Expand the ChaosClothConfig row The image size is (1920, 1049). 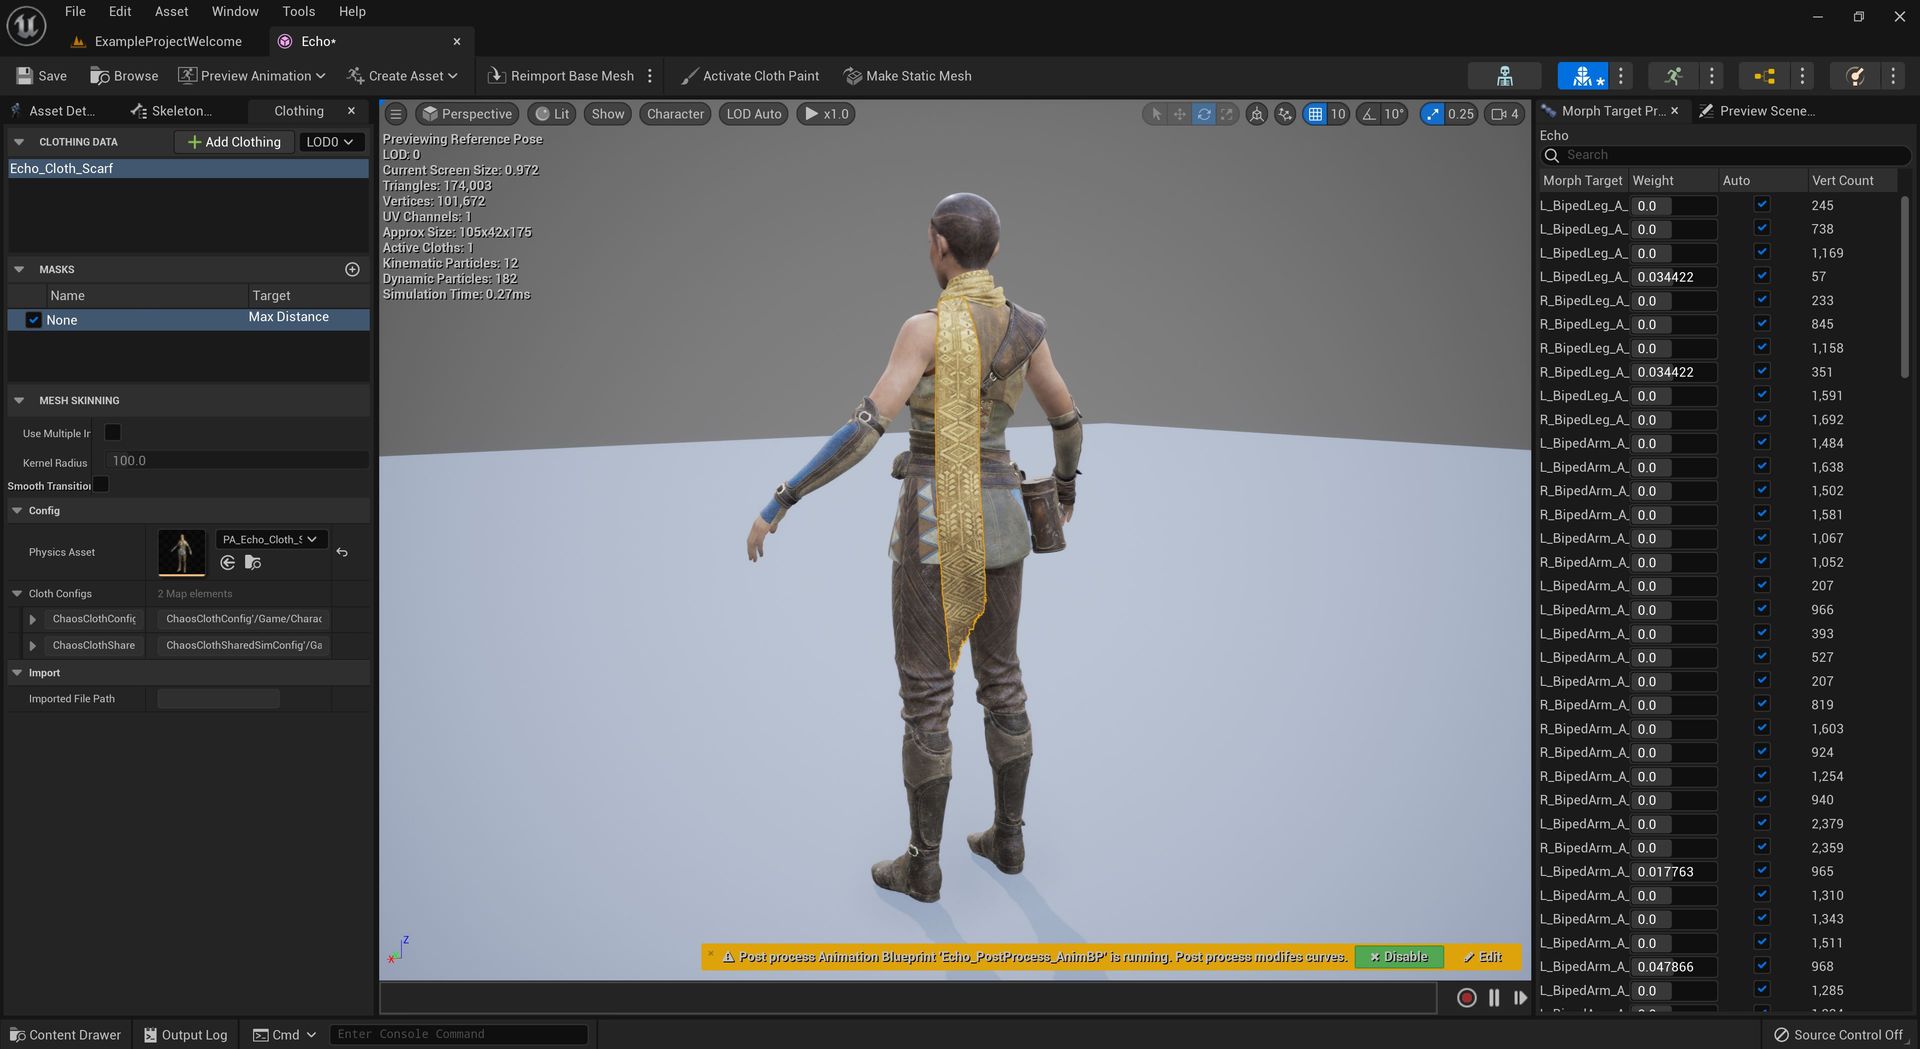pos(33,618)
